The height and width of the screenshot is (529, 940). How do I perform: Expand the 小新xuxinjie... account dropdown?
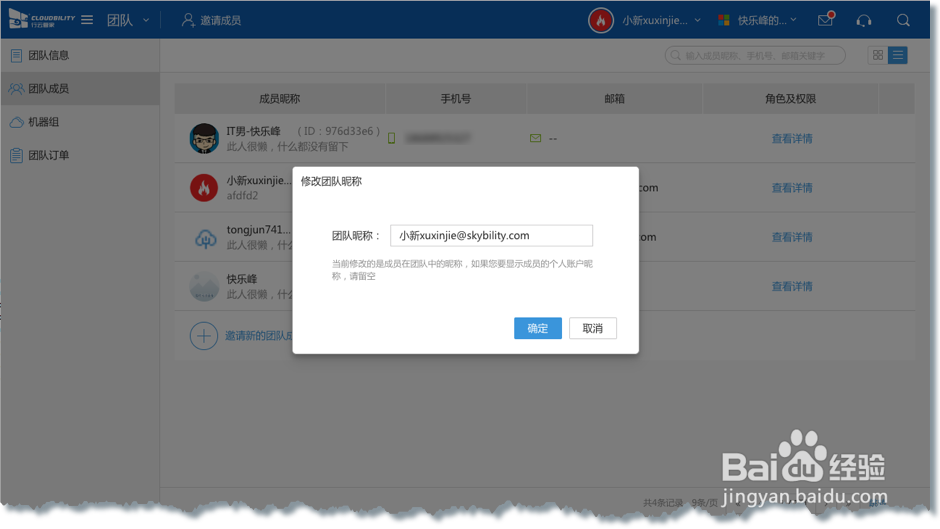(x=661, y=20)
